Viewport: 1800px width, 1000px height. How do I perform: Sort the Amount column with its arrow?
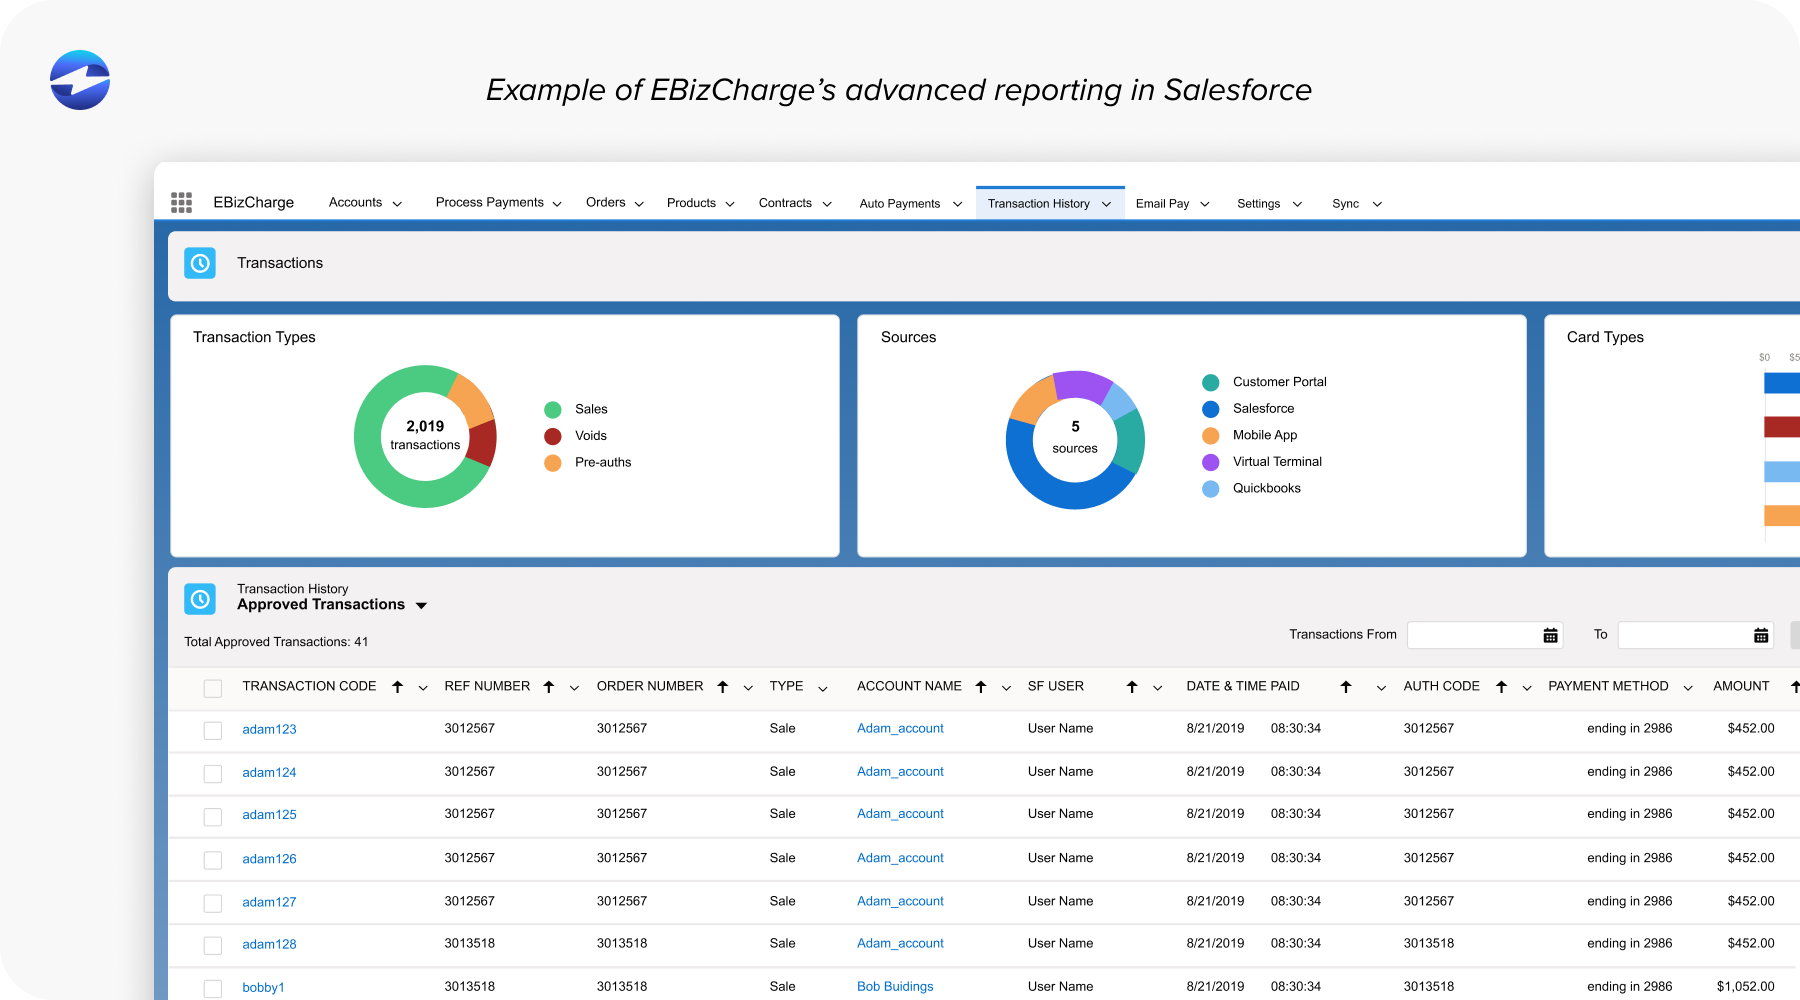point(1791,686)
